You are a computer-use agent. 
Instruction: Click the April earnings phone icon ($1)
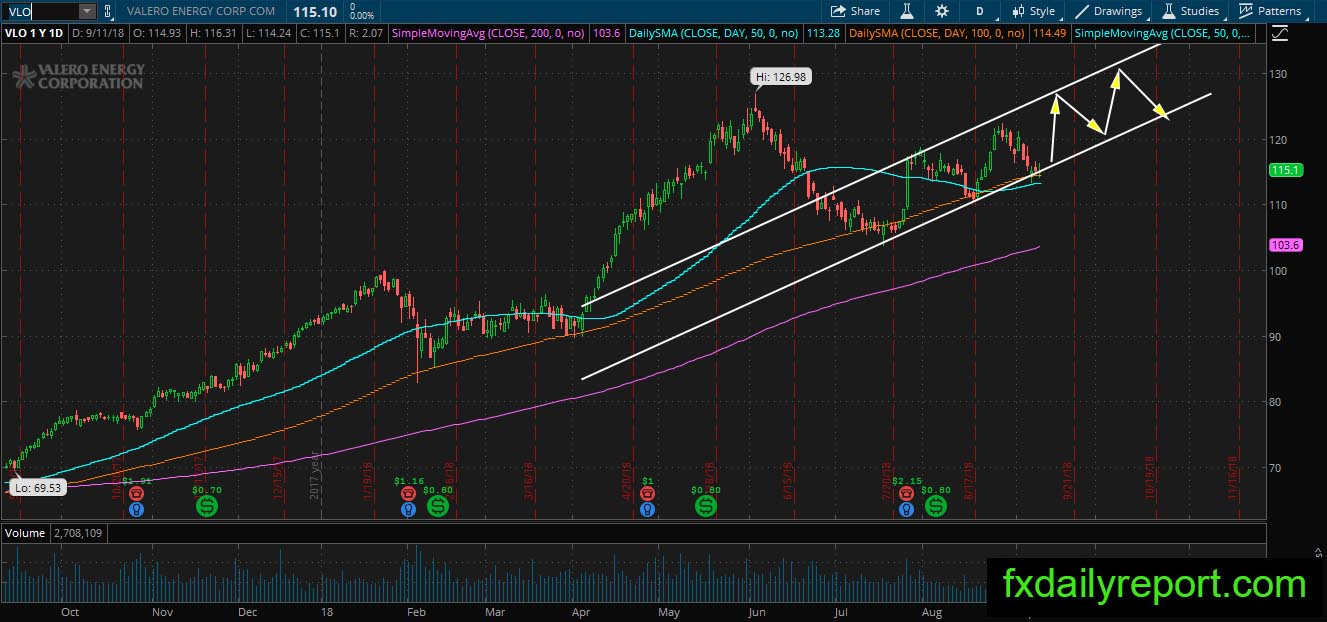[x=647, y=493]
